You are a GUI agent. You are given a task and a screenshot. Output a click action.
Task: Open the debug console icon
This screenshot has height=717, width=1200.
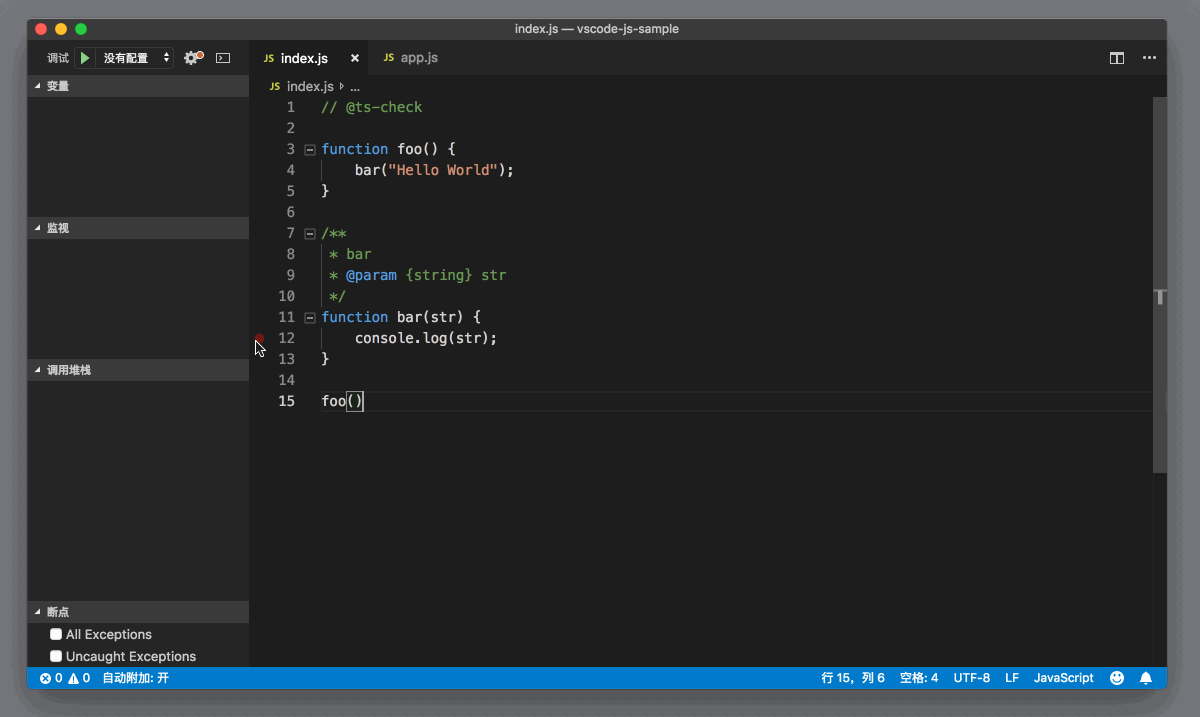pos(222,57)
